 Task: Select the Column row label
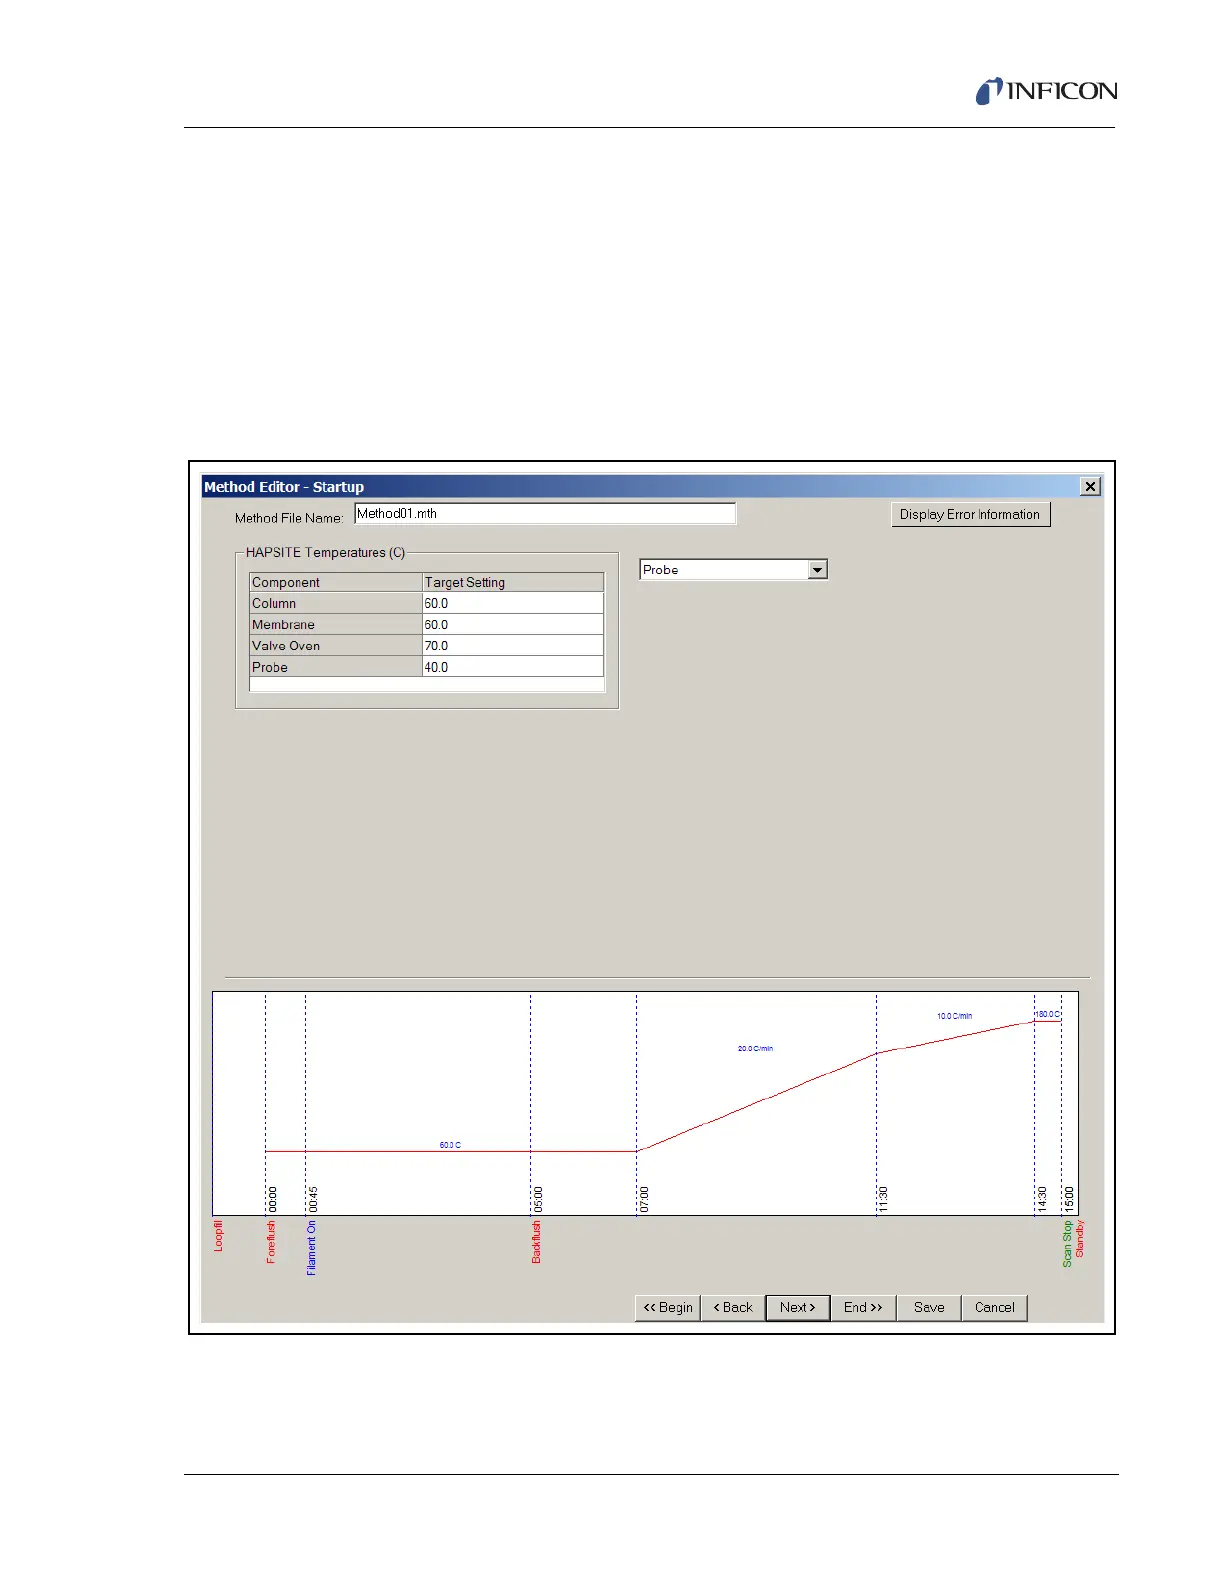336,604
